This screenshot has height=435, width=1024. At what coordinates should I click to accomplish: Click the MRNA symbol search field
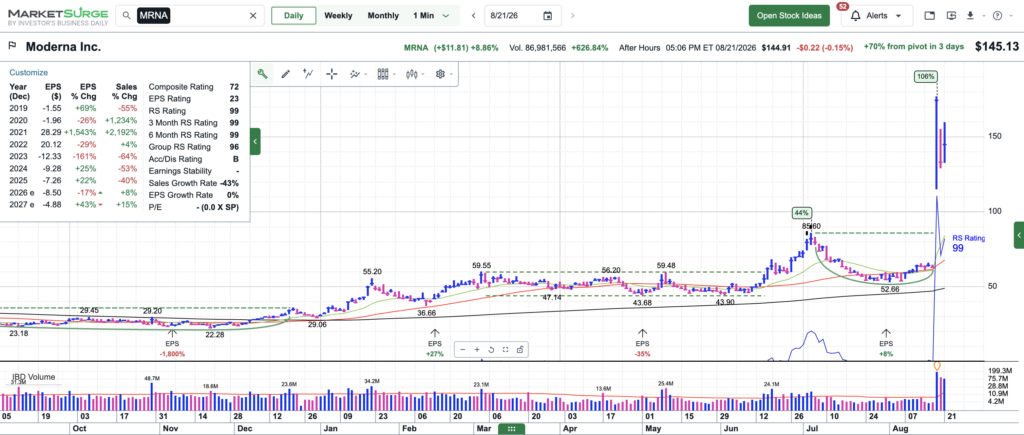190,16
